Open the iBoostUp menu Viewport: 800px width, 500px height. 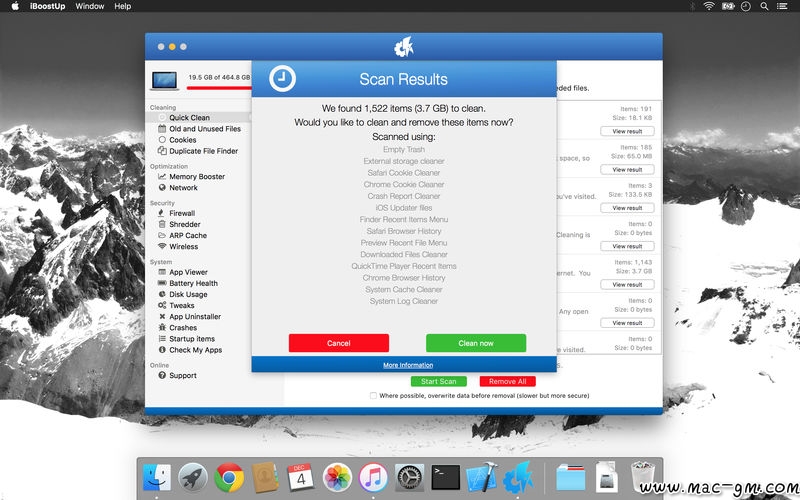click(47, 6)
